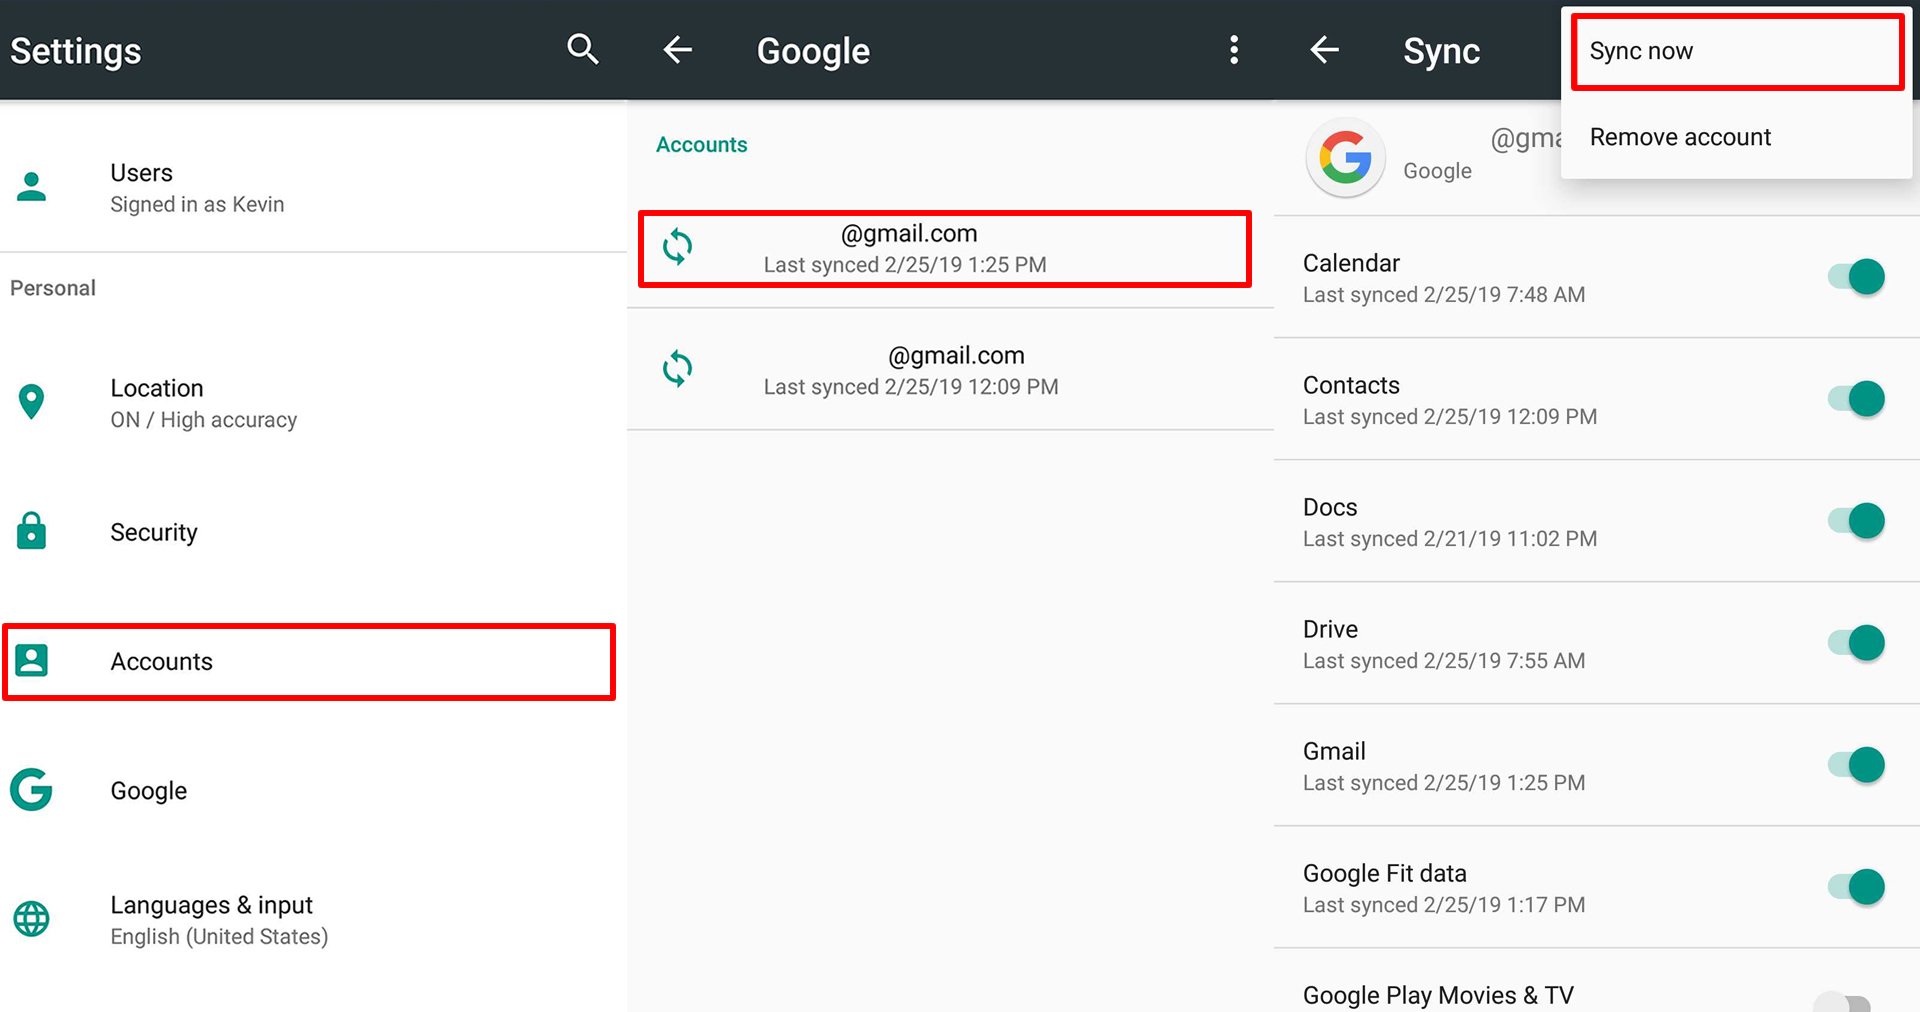Tap the 'Signed in as Kevin' subtitle
1920x1012 pixels.
click(197, 205)
